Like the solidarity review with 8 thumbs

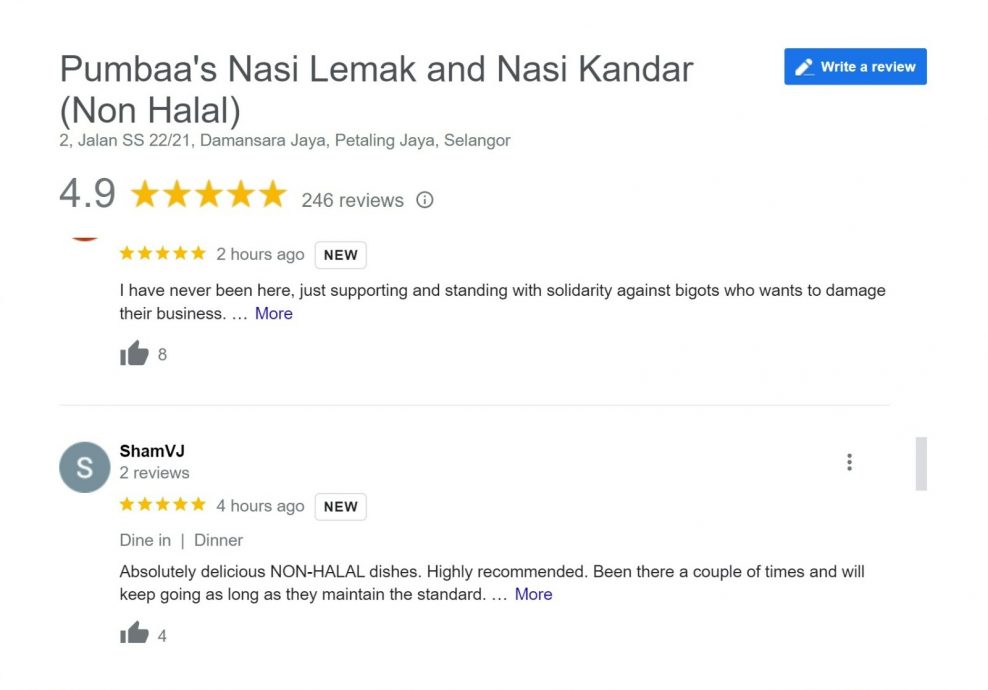pos(134,354)
